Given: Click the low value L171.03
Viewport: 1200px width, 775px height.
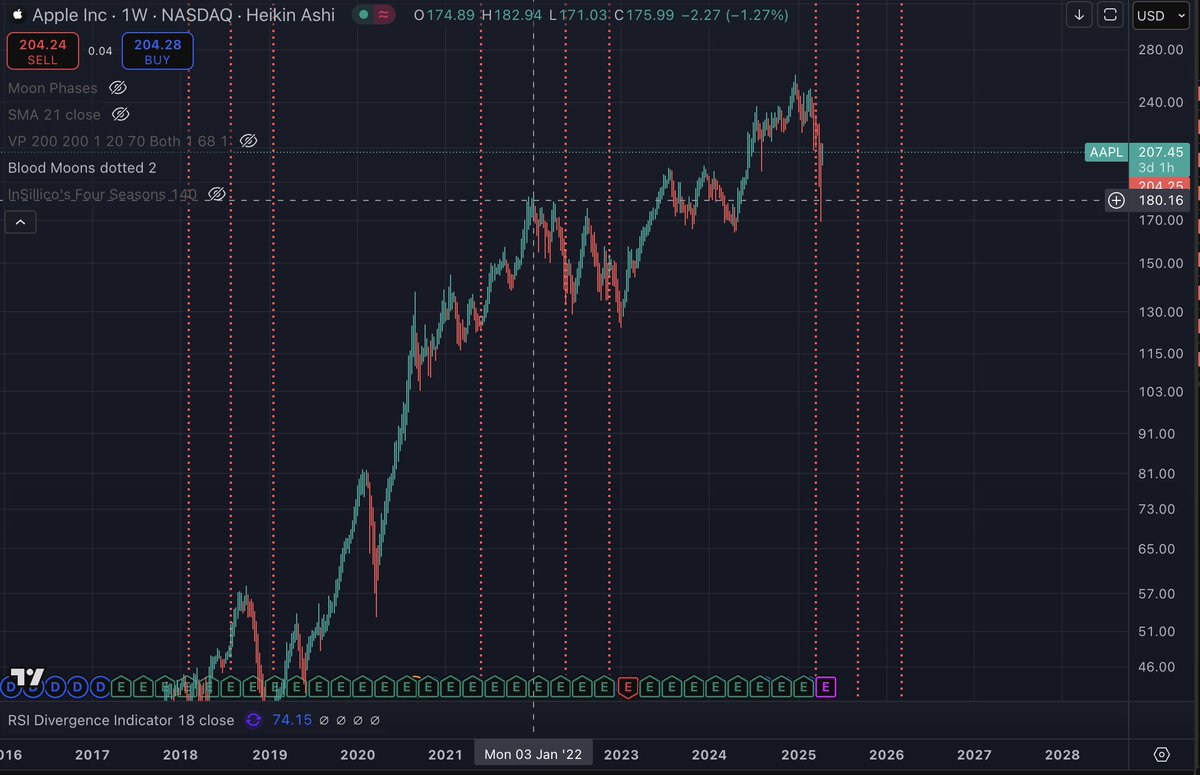Looking at the screenshot, I should [576, 15].
